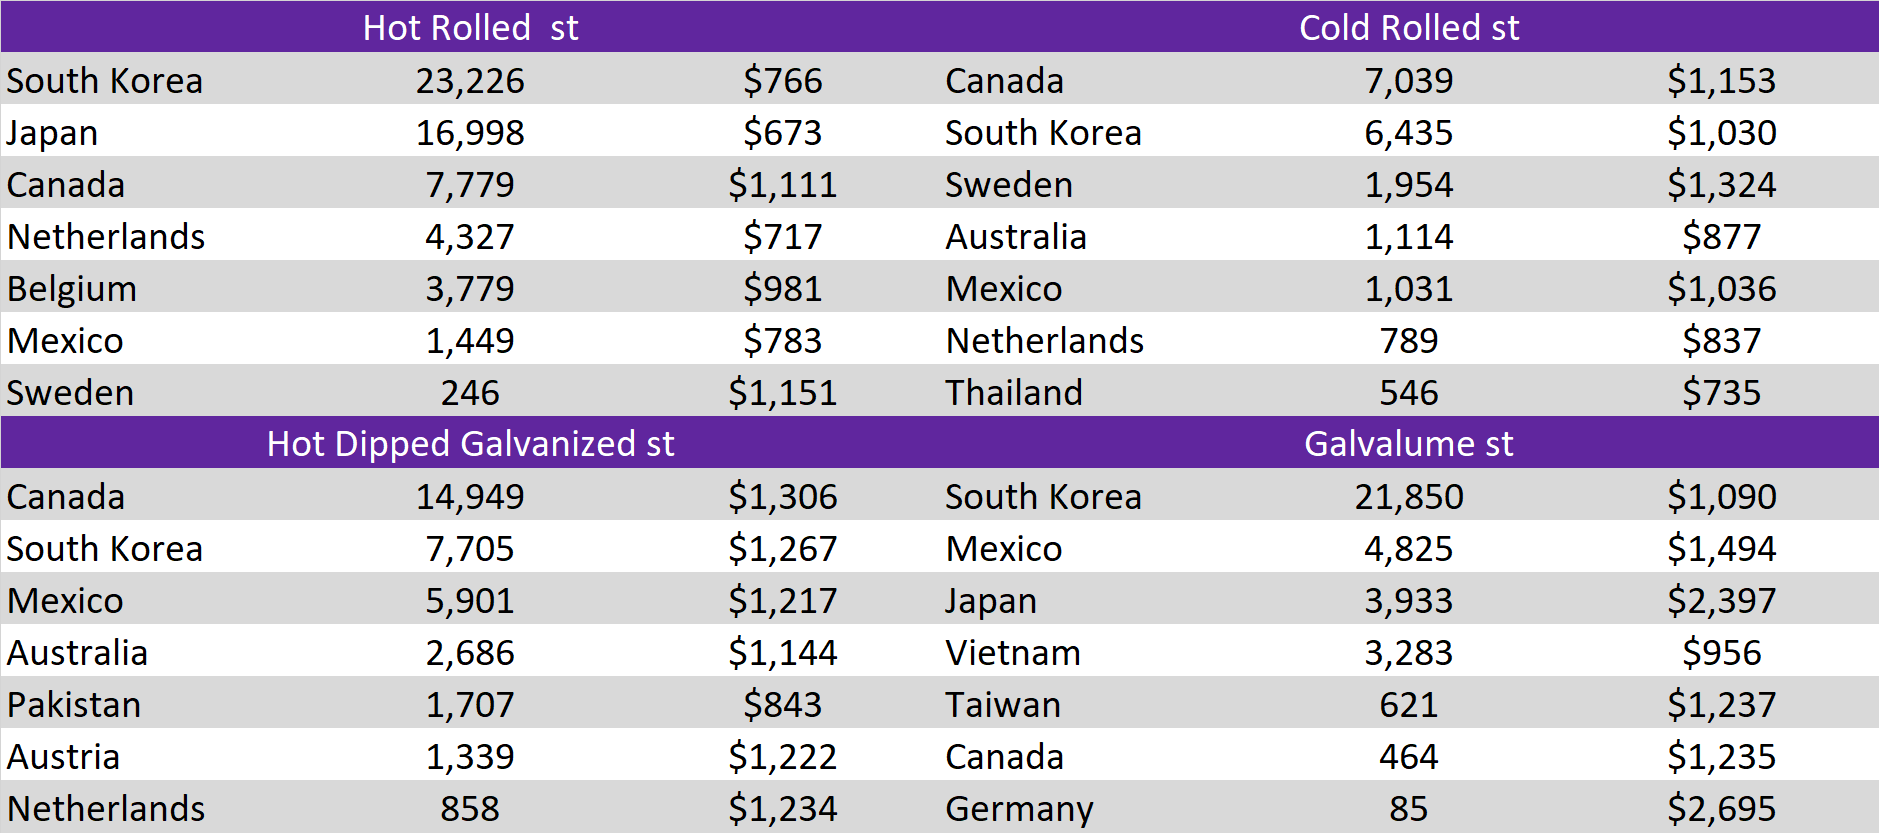The height and width of the screenshot is (833, 1879).
Task: Click the 23,226 tonnage cell
Action: tap(470, 80)
